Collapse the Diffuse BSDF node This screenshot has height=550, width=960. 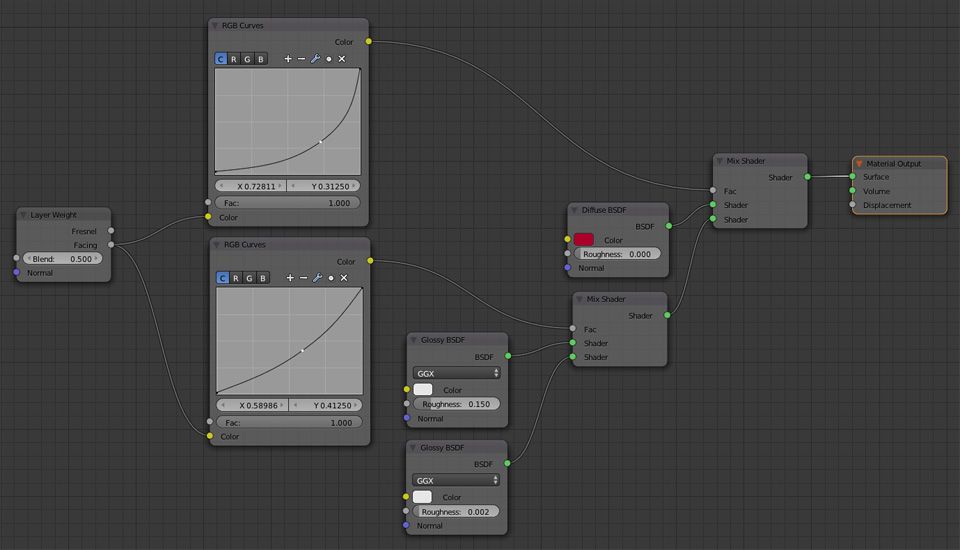pos(574,210)
